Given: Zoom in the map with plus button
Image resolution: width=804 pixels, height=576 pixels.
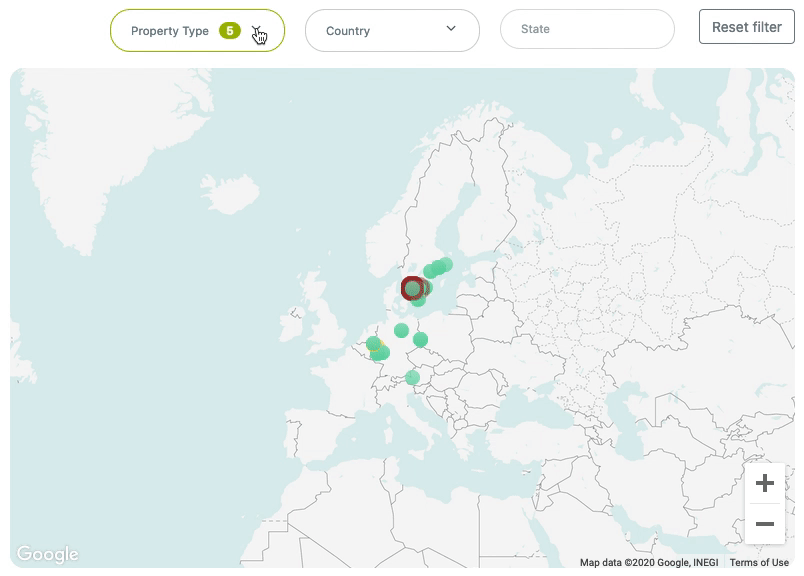Looking at the screenshot, I should 765,484.
